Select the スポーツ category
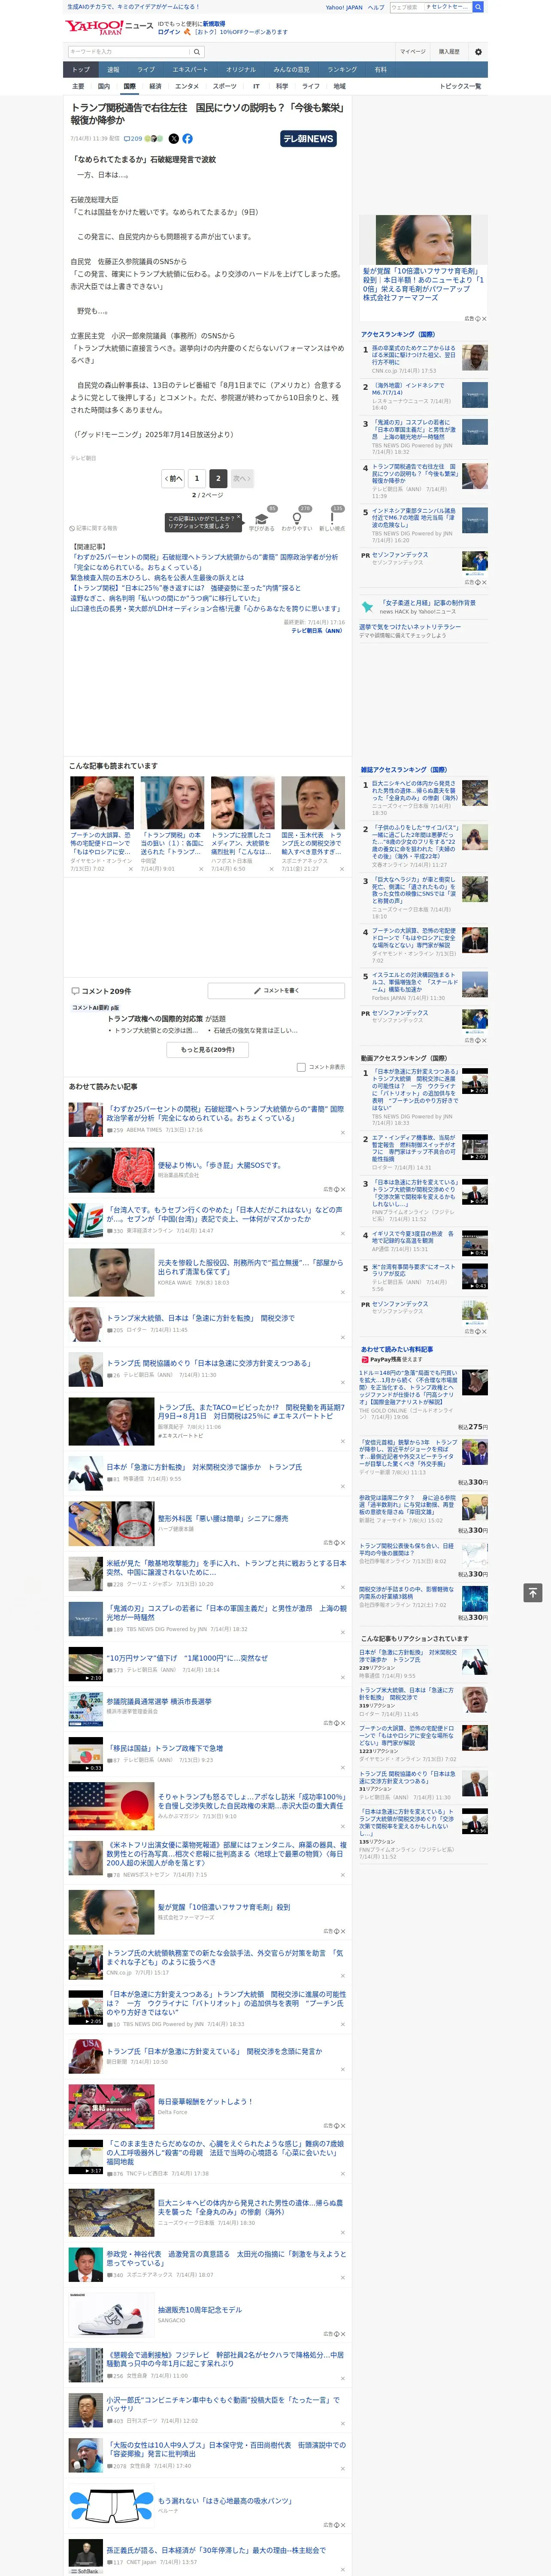 [225, 86]
